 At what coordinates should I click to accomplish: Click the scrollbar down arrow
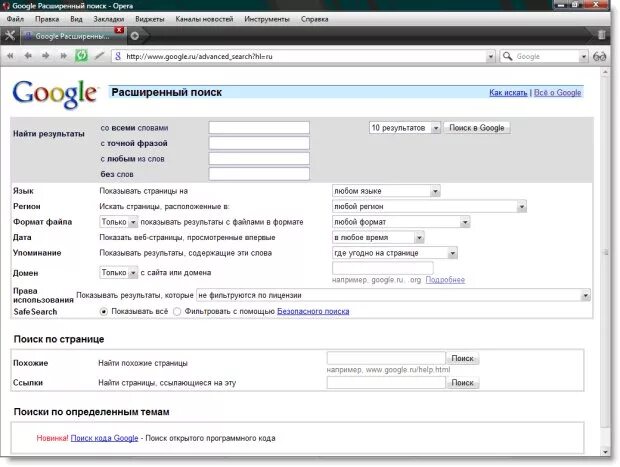[x=605, y=451]
